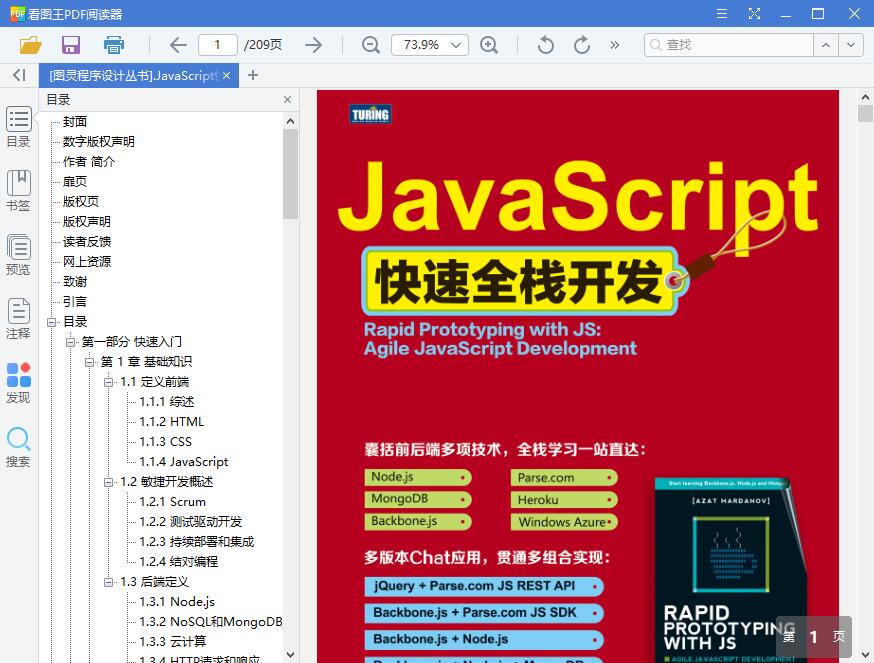Image resolution: width=874 pixels, height=663 pixels.
Task: Click the page number input field
Action: coord(217,45)
